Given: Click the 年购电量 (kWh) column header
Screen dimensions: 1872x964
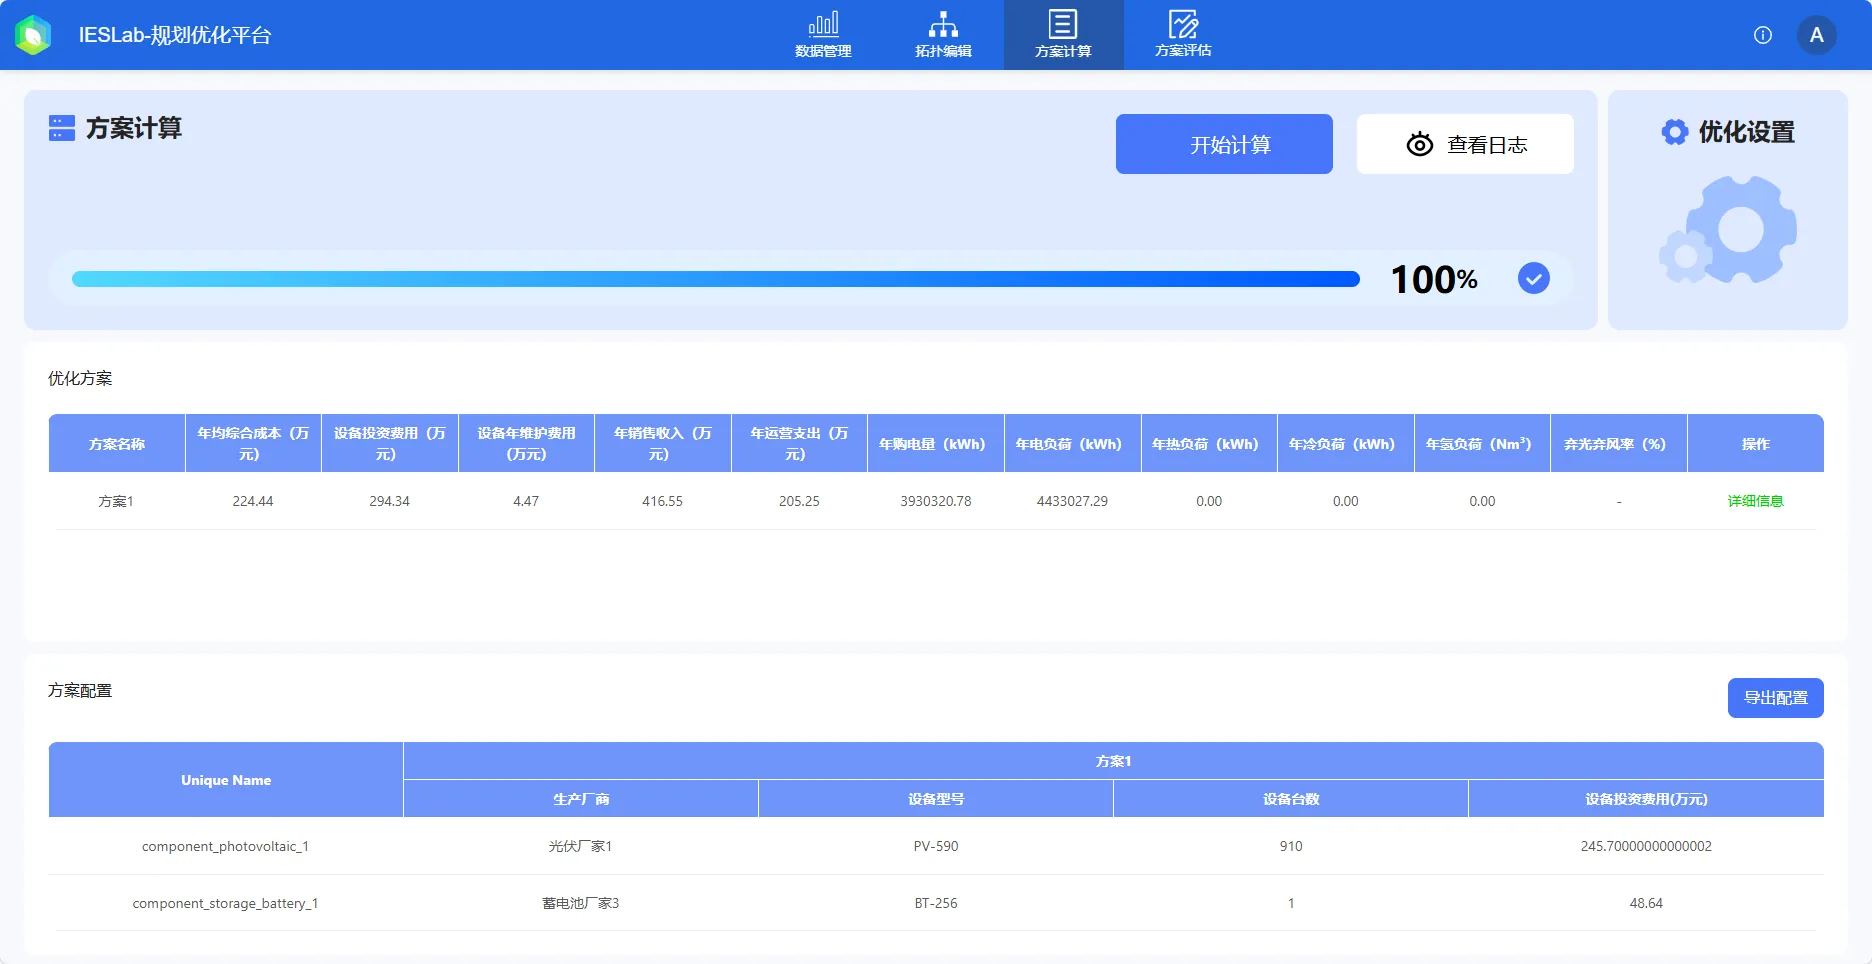Looking at the screenshot, I should (x=936, y=443).
